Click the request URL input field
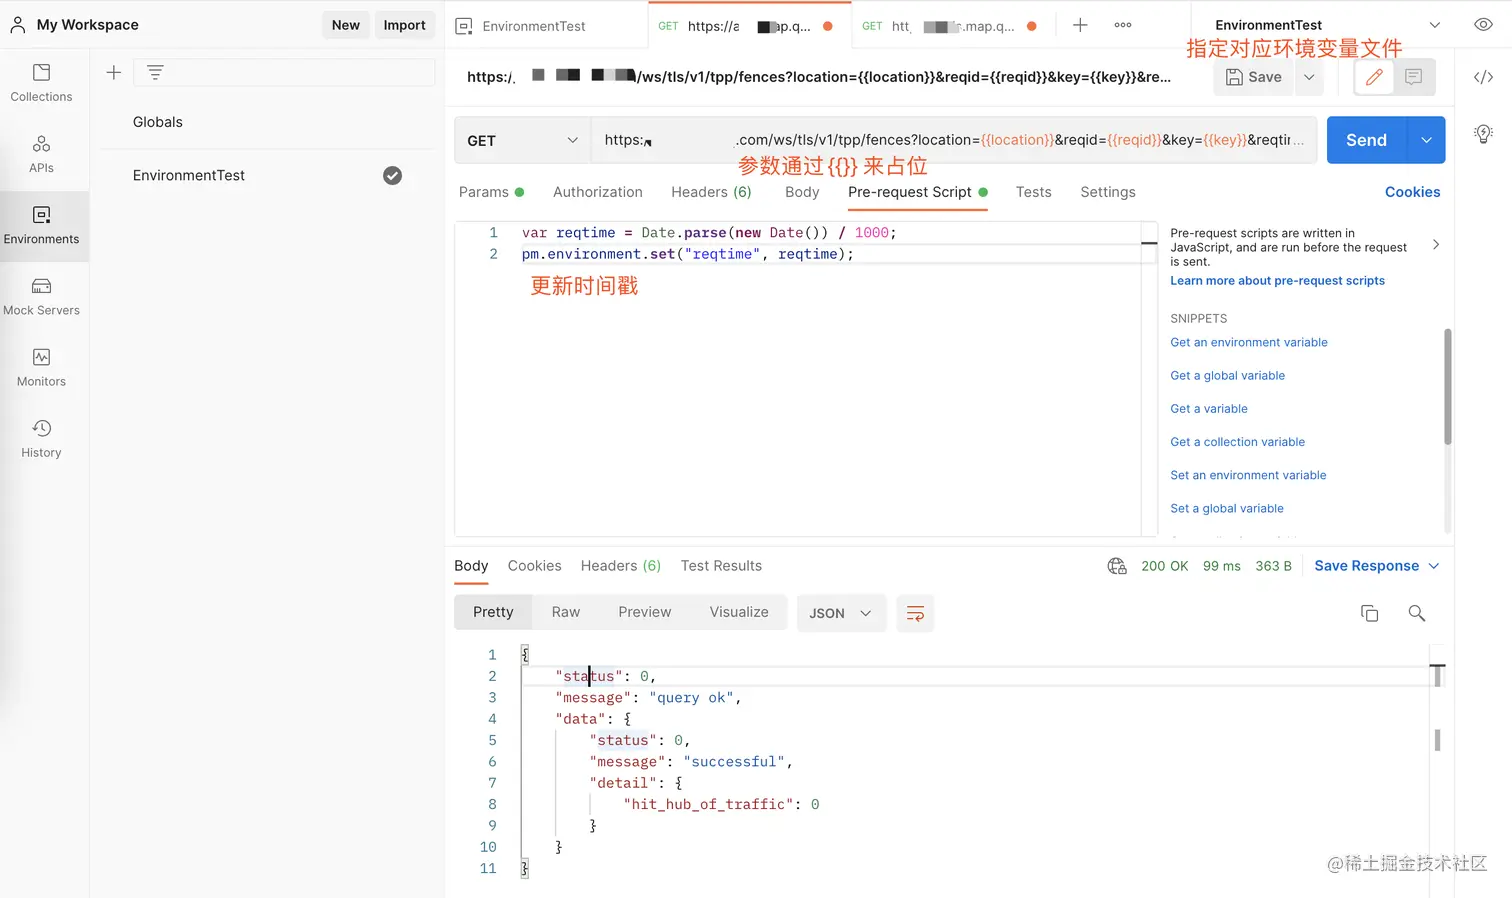The height and width of the screenshot is (898, 1512). (954, 140)
